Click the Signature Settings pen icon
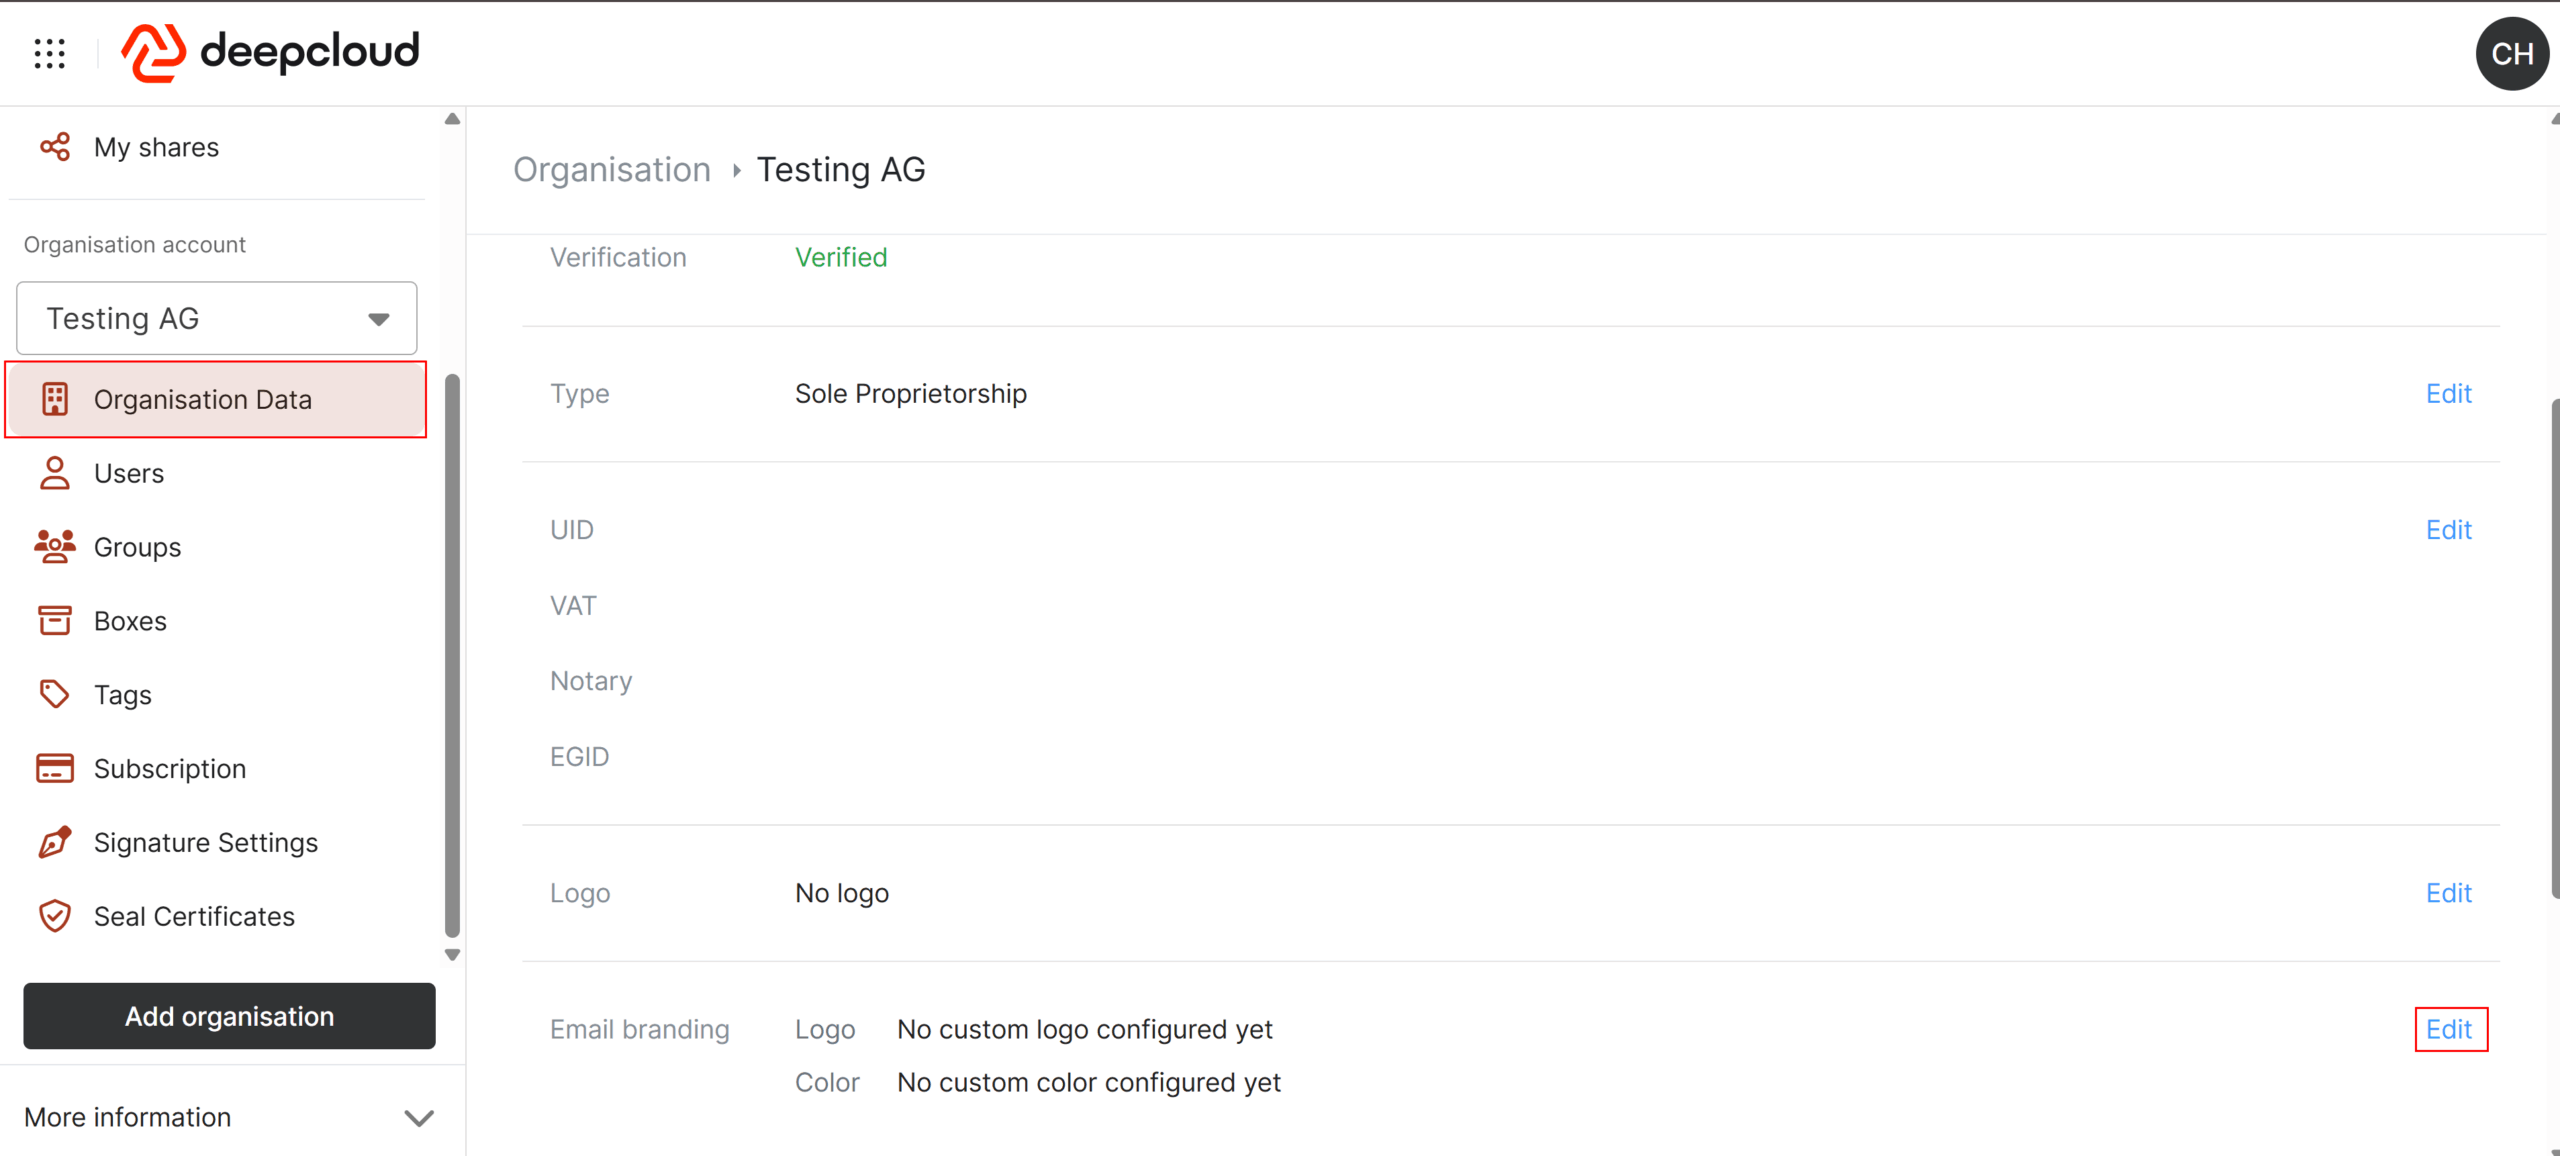 (x=55, y=842)
